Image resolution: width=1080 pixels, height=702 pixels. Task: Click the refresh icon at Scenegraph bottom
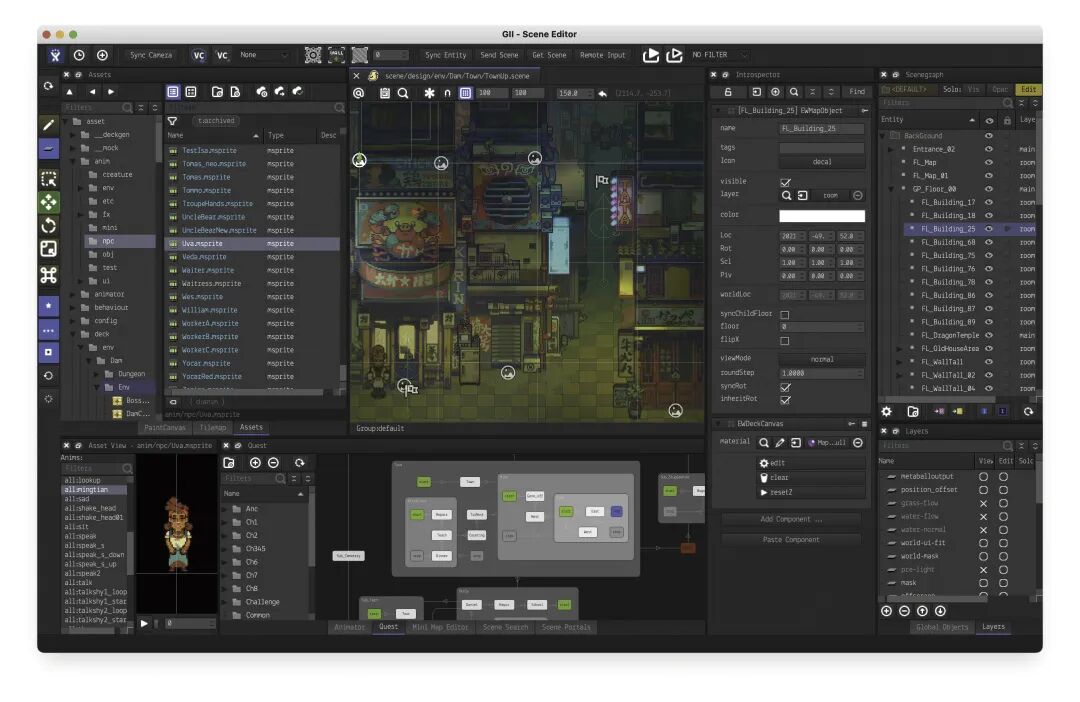[x=1028, y=411]
